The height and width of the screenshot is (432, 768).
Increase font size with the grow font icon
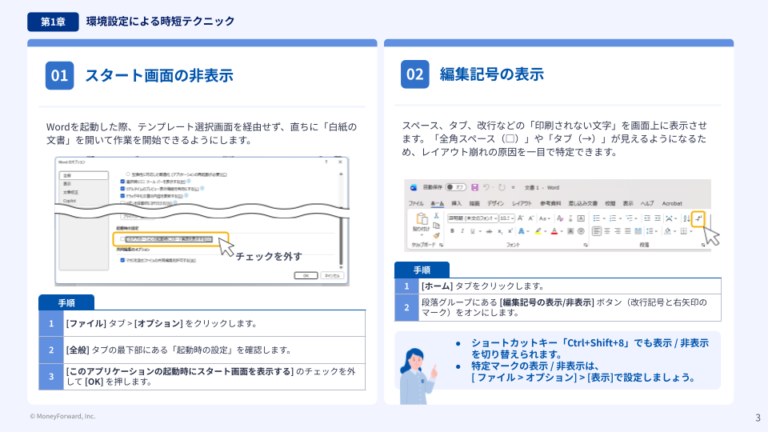[520, 218]
